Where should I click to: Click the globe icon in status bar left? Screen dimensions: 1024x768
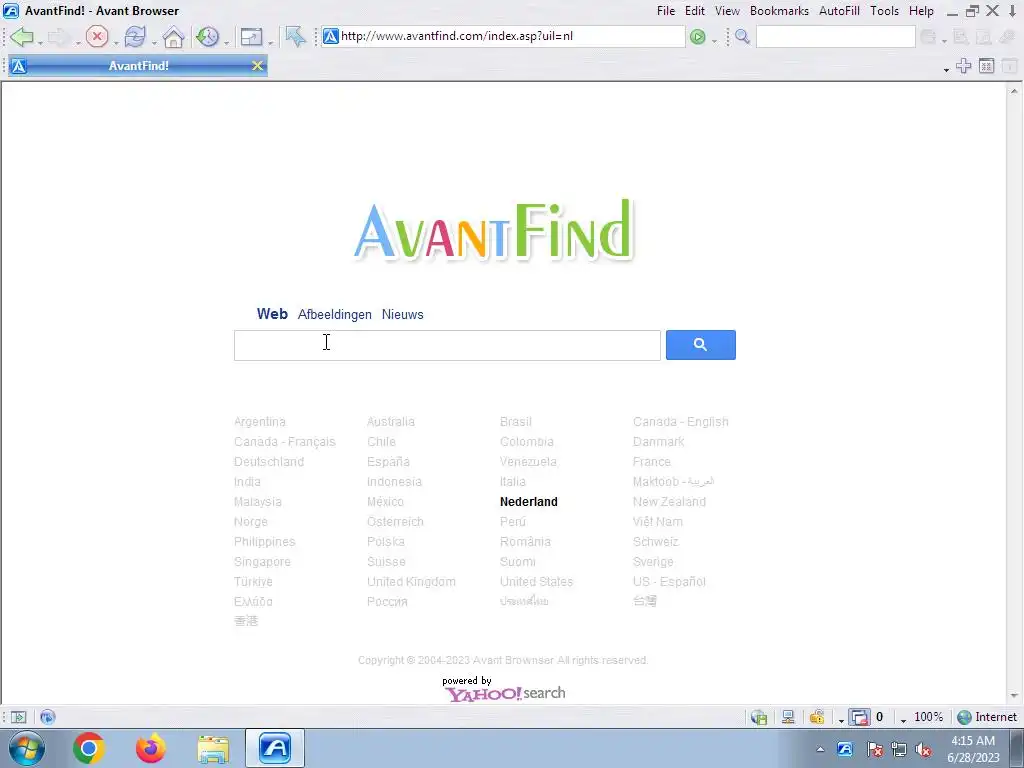tap(47, 717)
